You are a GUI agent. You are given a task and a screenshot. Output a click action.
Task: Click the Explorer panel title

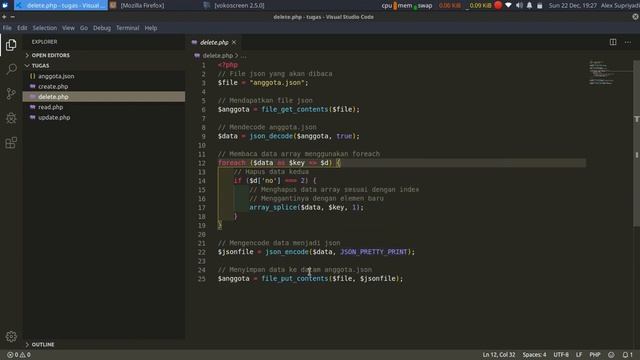pos(44,42)
